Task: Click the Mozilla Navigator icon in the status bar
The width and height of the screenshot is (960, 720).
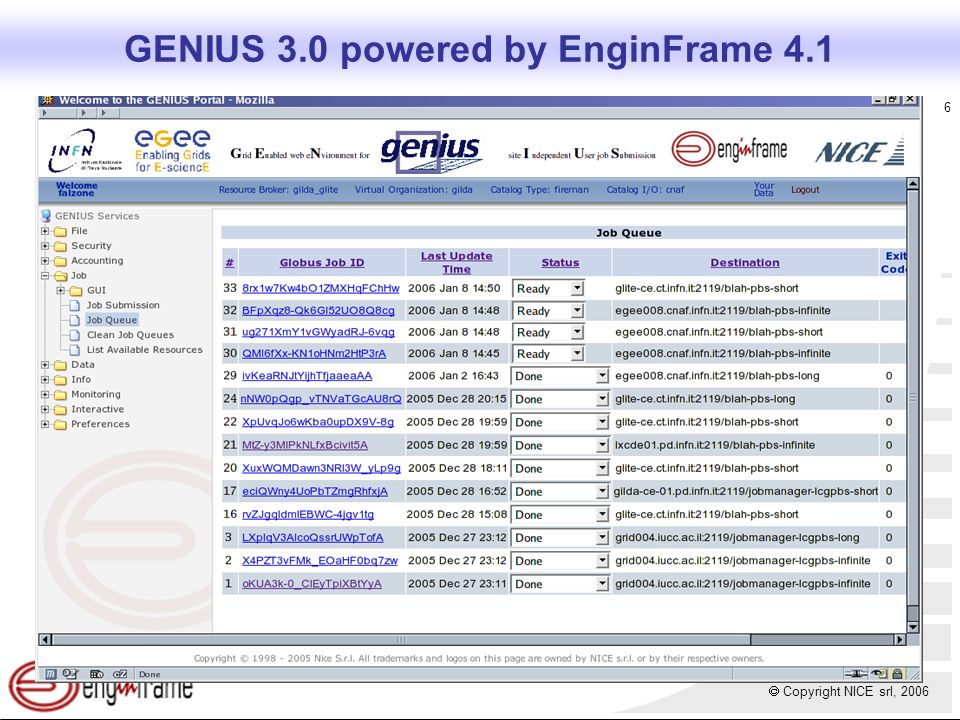Action: (x=51, y=674)
